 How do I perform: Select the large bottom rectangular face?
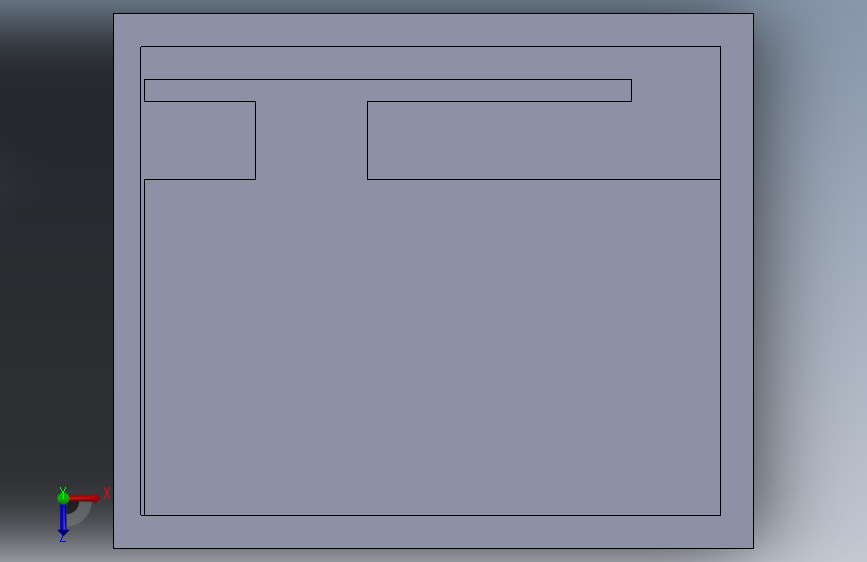[432, 347]
